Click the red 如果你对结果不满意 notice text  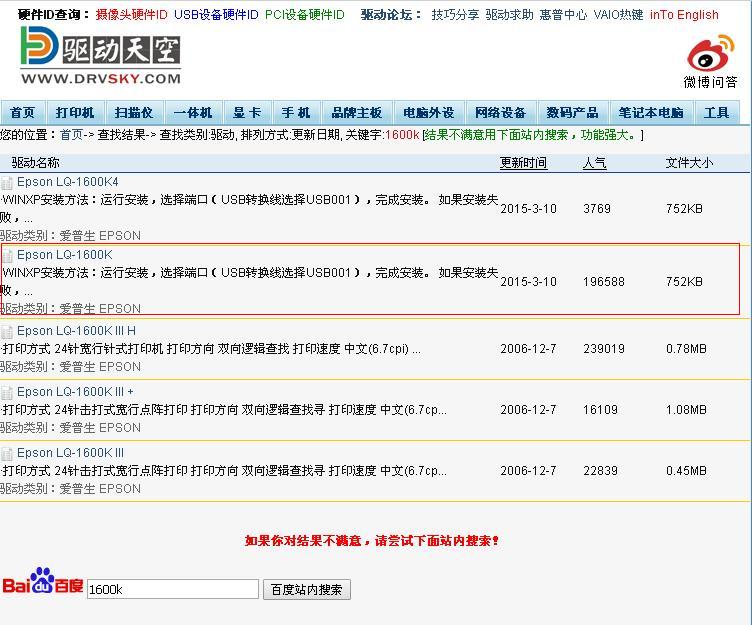tap(372, 541)
